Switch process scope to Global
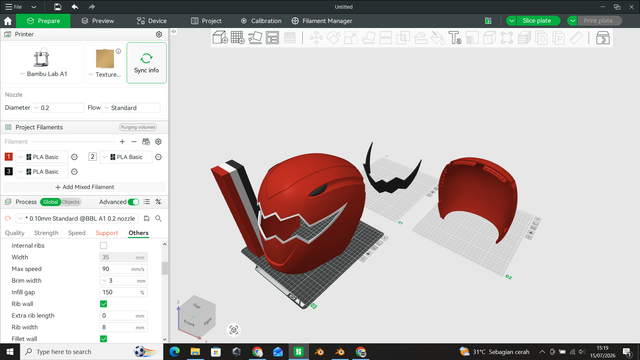The image size is (640, 360). 50,202
